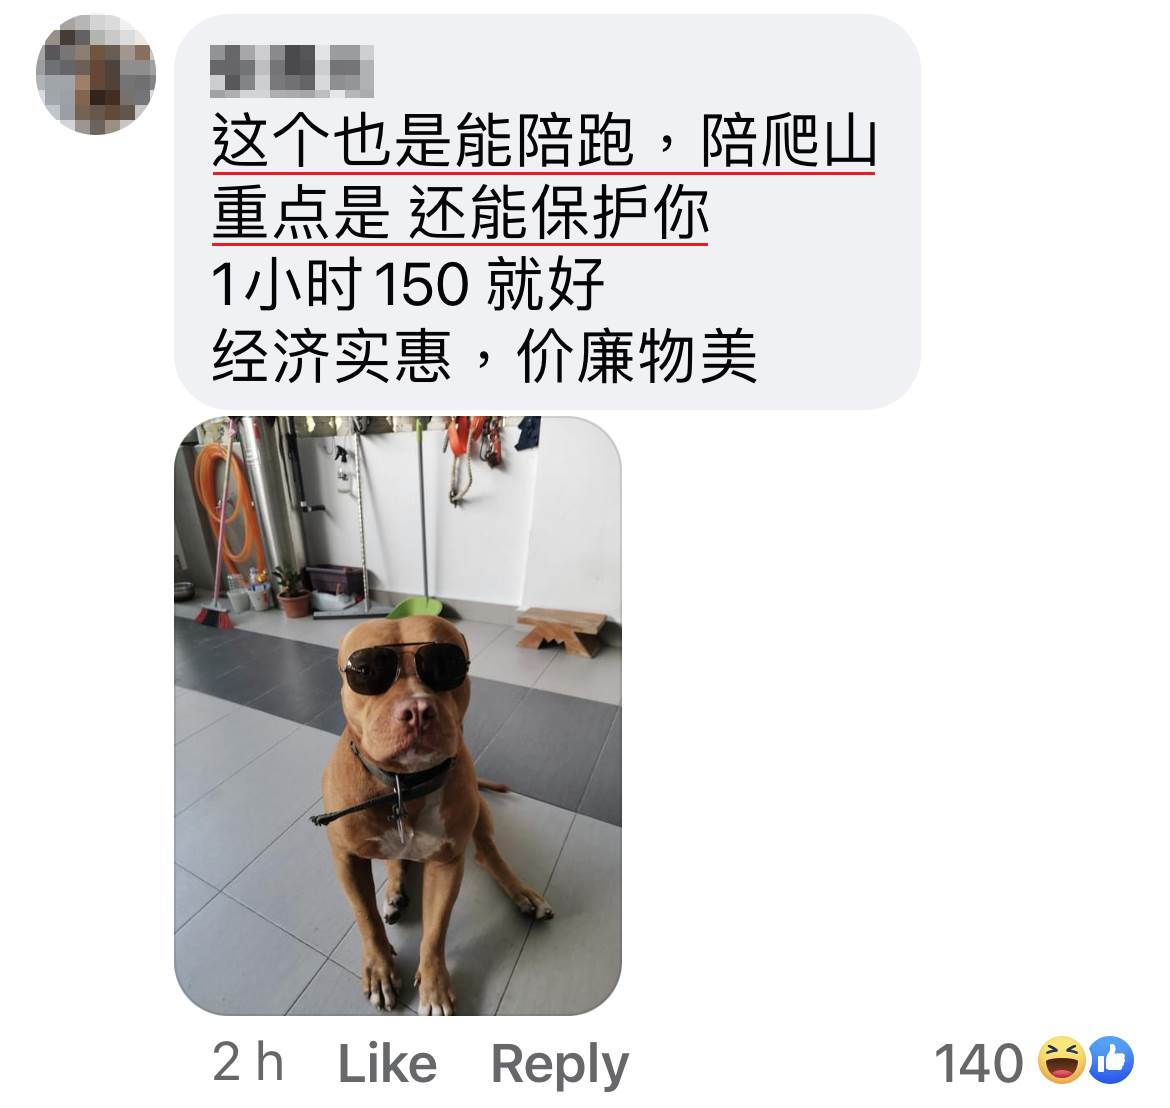Click the text line 1小时150 就好

click(407, 284)
